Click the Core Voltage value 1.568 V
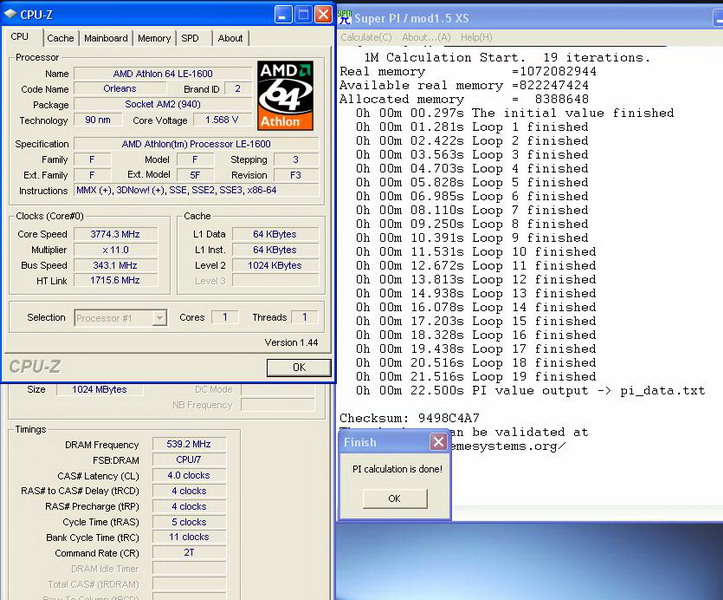The height and width of the screenshot is (600, 723). point(222,120)
